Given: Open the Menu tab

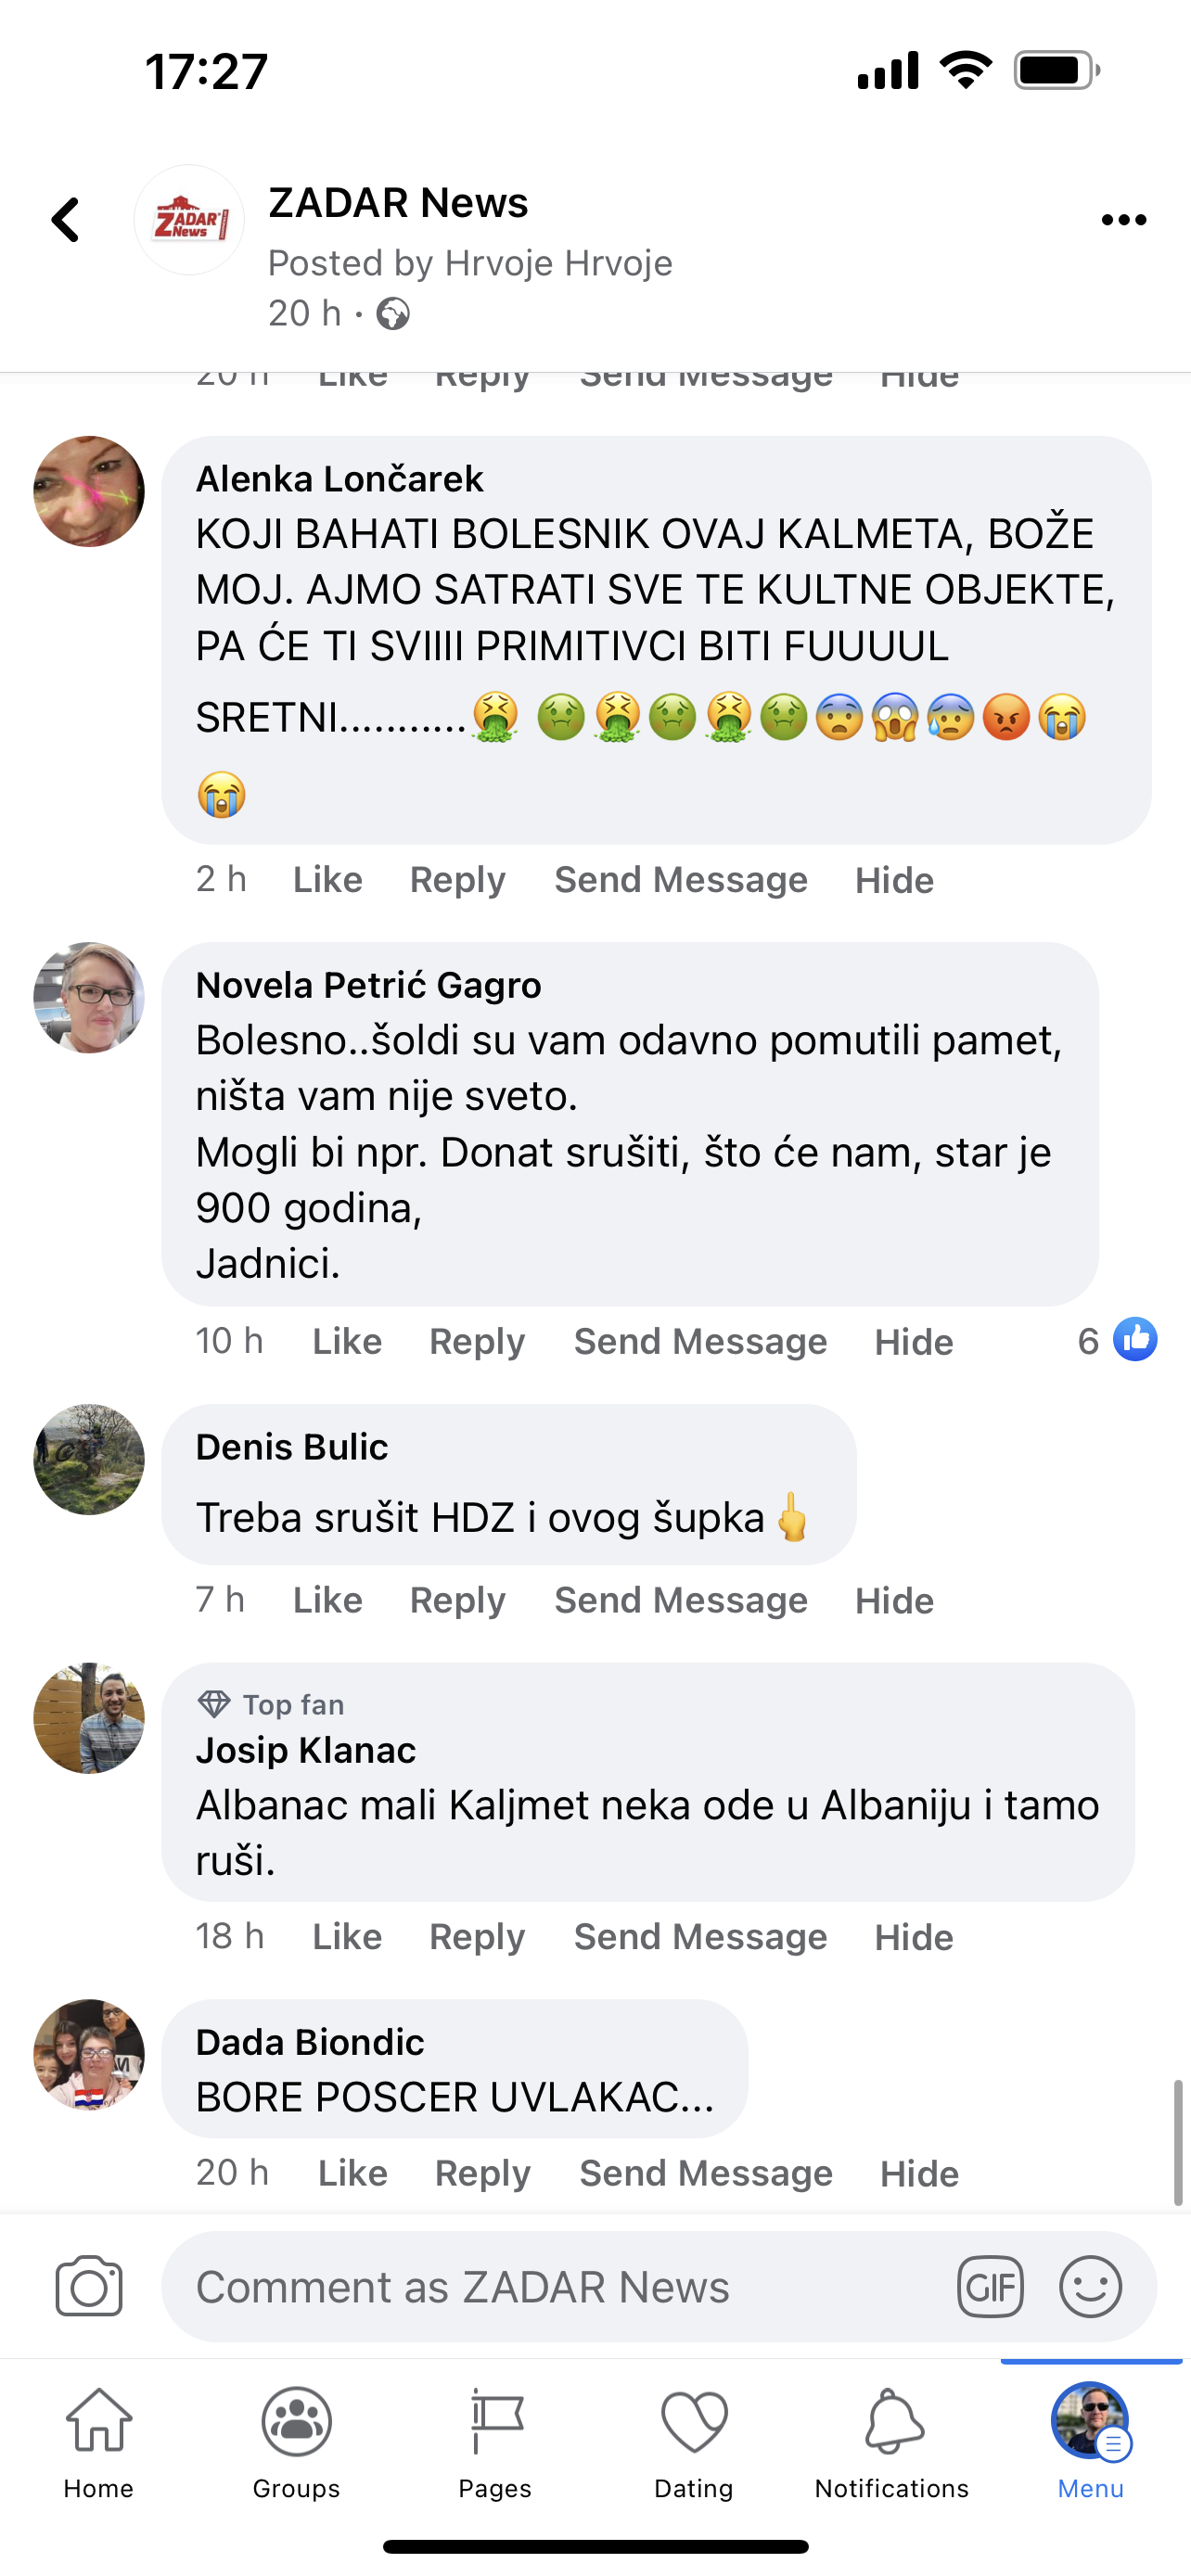Looking at the screenshot, I should 1090,2442.
